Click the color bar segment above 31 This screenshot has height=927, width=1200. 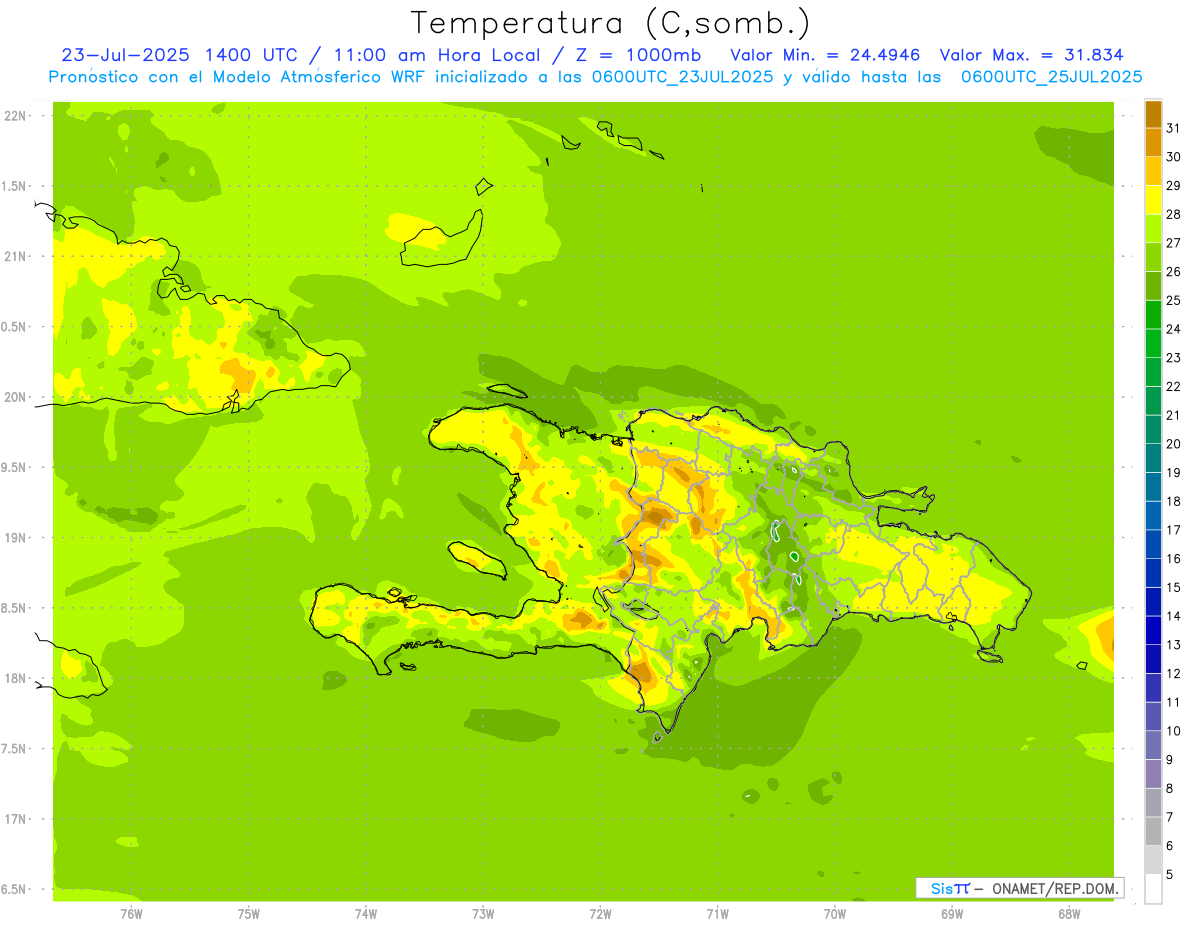[1153, 114]
